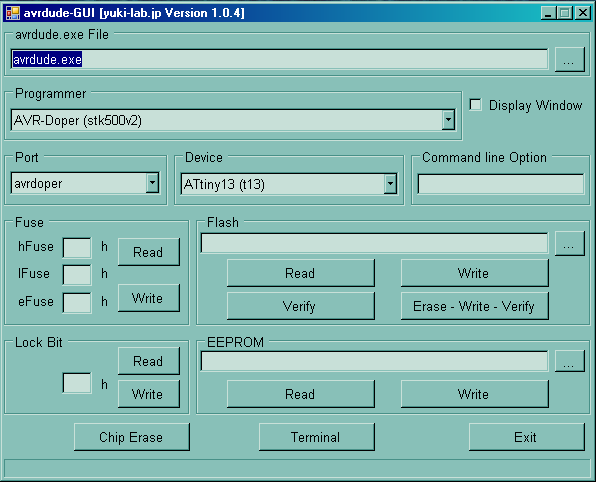Browse for an EEPROM file
Image resolution: width=596 pixels, height=482 pixels.
[x=569, y=361]
